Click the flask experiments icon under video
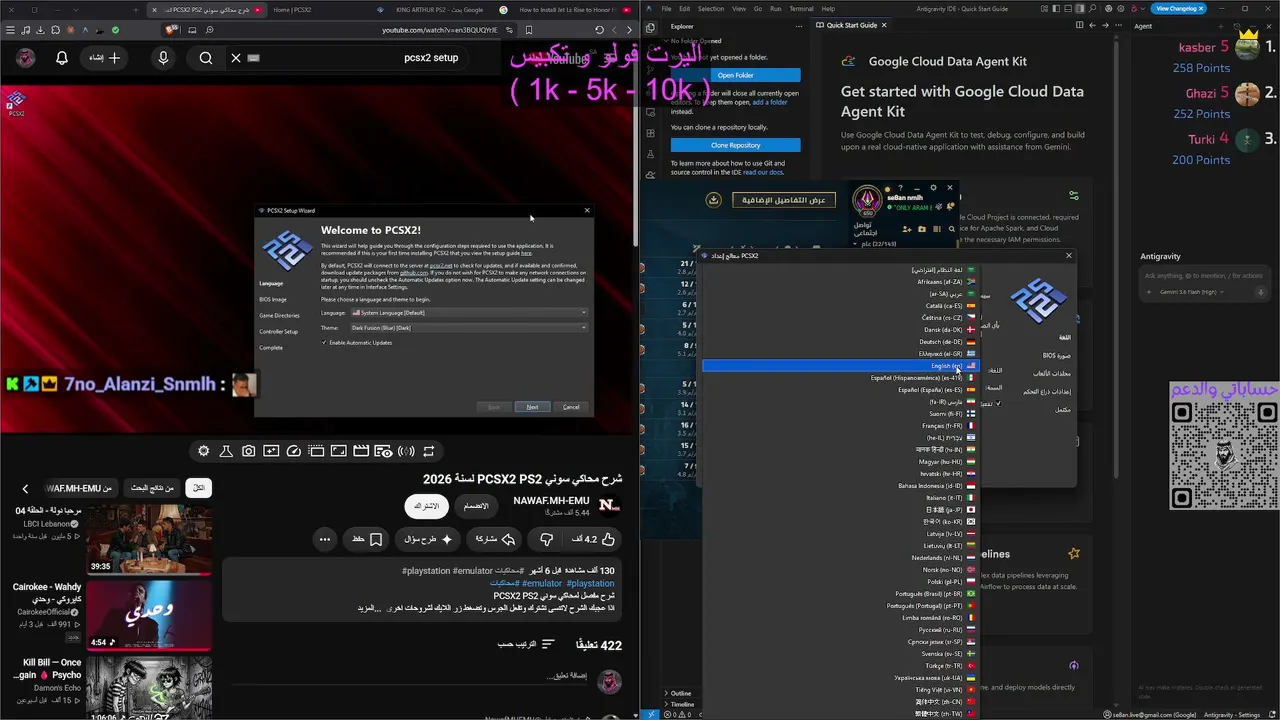The width and height of the screenshot is (1280, 720). tap(226, 451)
